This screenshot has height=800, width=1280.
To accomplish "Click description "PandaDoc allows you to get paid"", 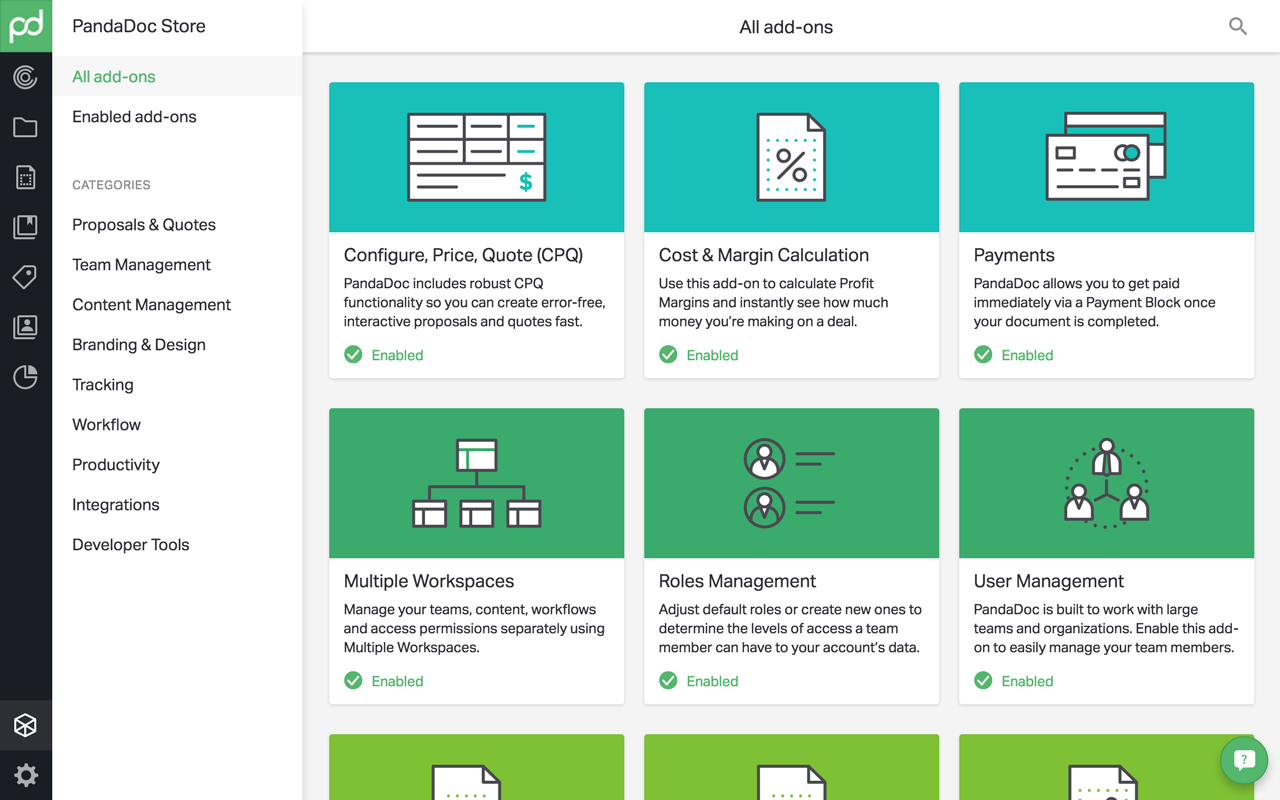I will tap(1095, 303).
